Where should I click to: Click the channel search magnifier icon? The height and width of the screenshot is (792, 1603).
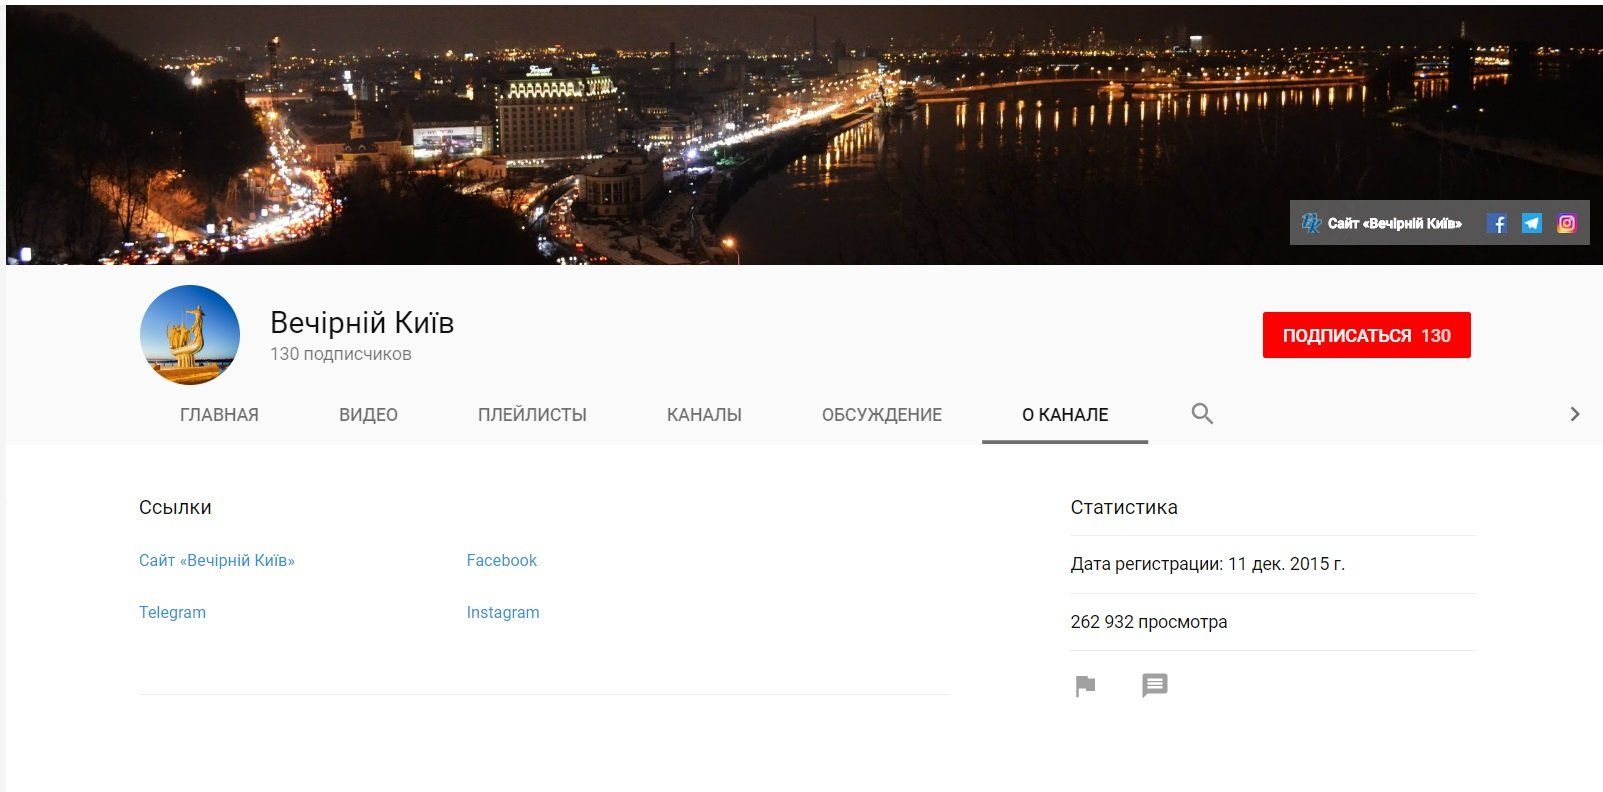[1202, 414]
